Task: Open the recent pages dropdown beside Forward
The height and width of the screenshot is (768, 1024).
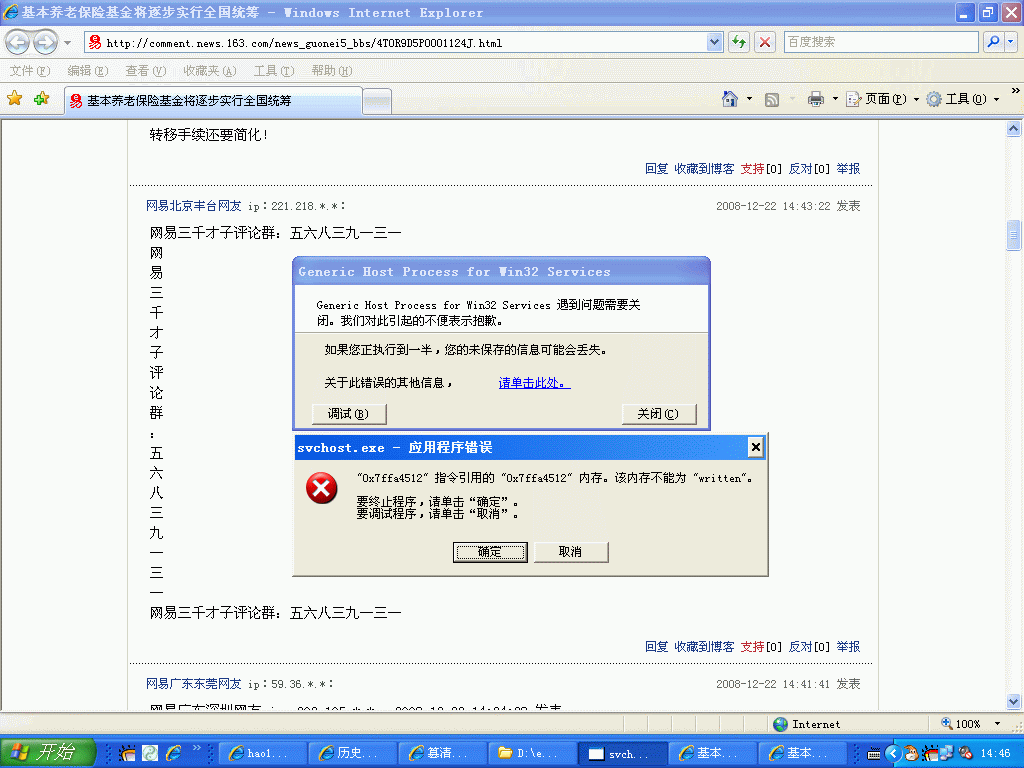Action: coord(67,43)
